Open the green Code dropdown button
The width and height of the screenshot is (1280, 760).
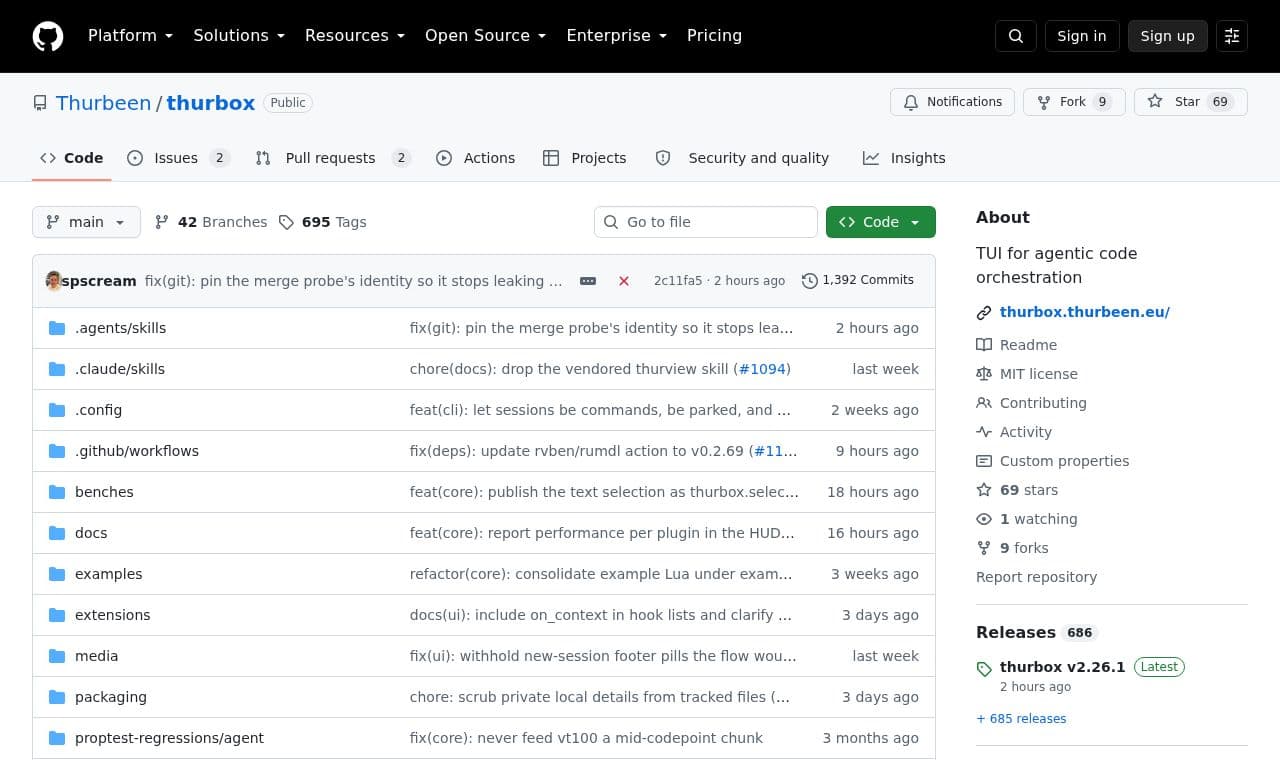pos(881,222)
